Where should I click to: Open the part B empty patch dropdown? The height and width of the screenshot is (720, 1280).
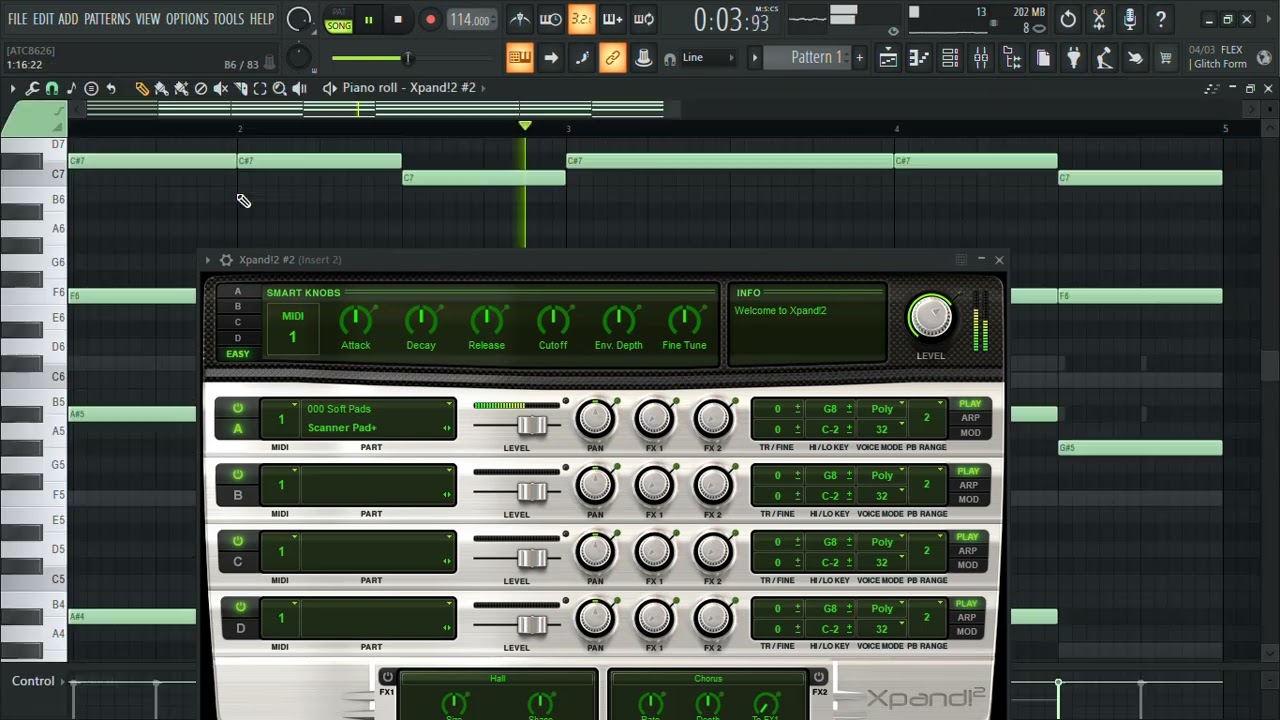(x=378, y=485)
